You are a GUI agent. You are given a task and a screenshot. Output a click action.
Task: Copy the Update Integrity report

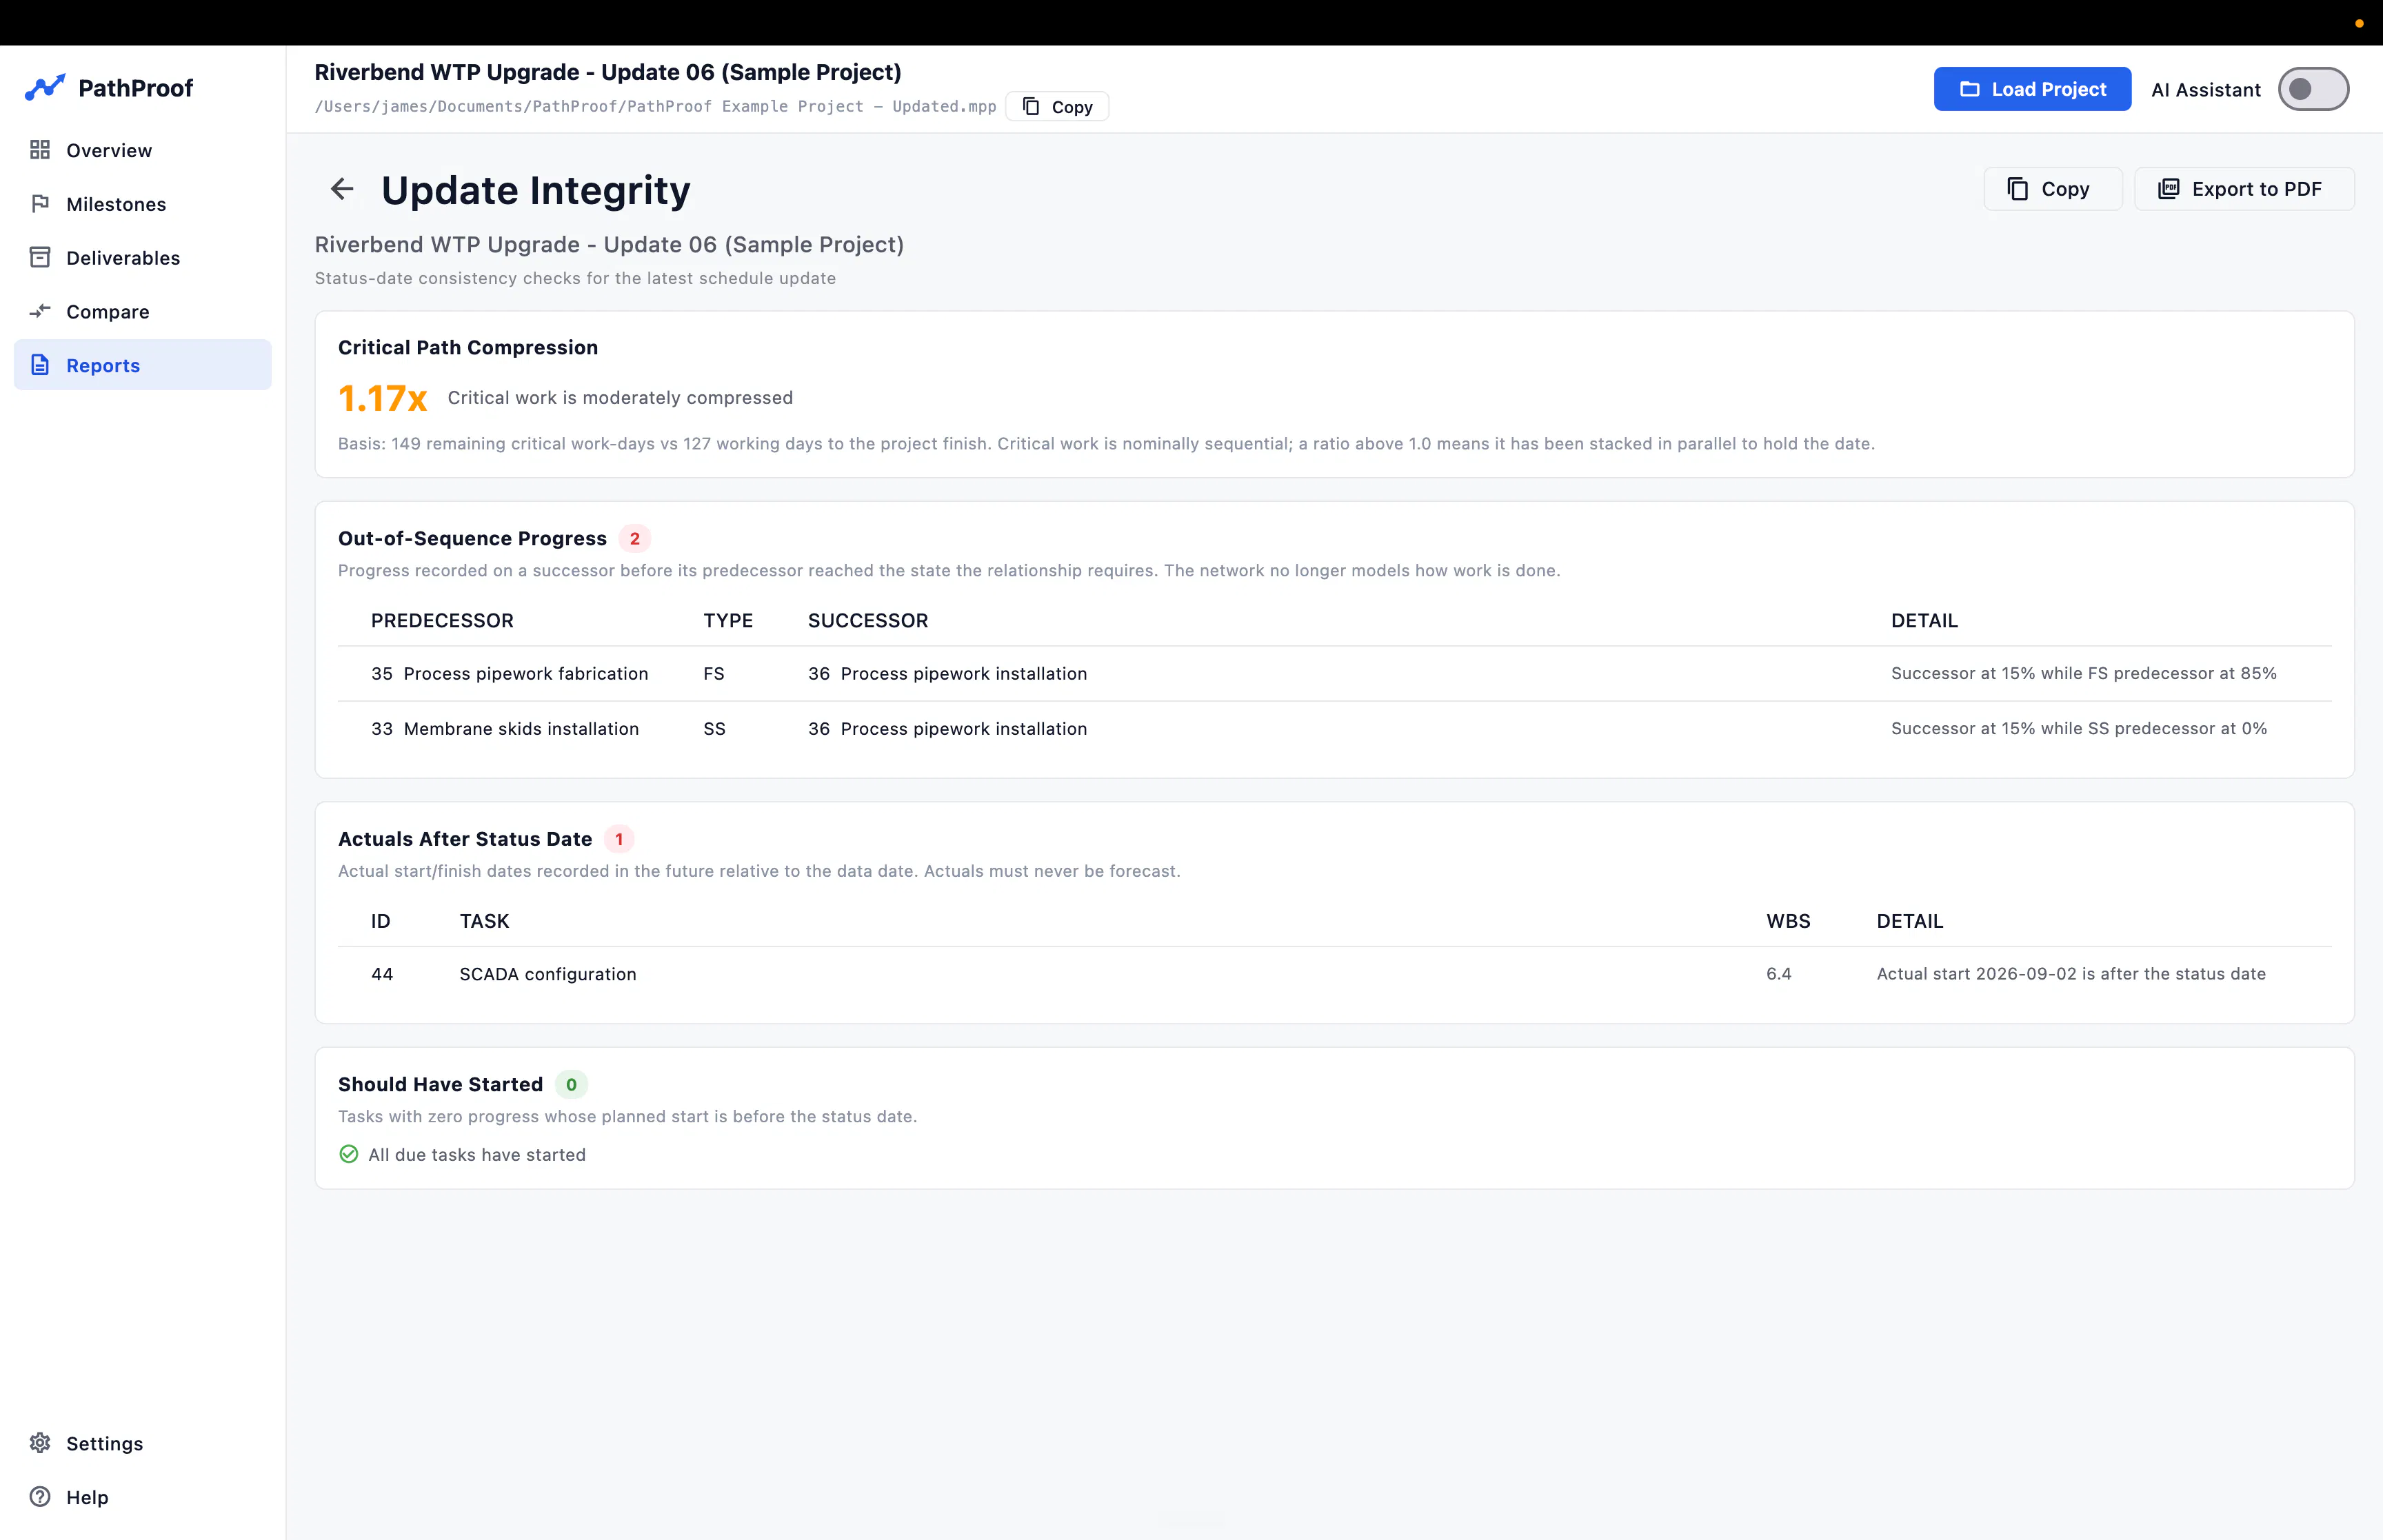click(x=2052, y=189)
